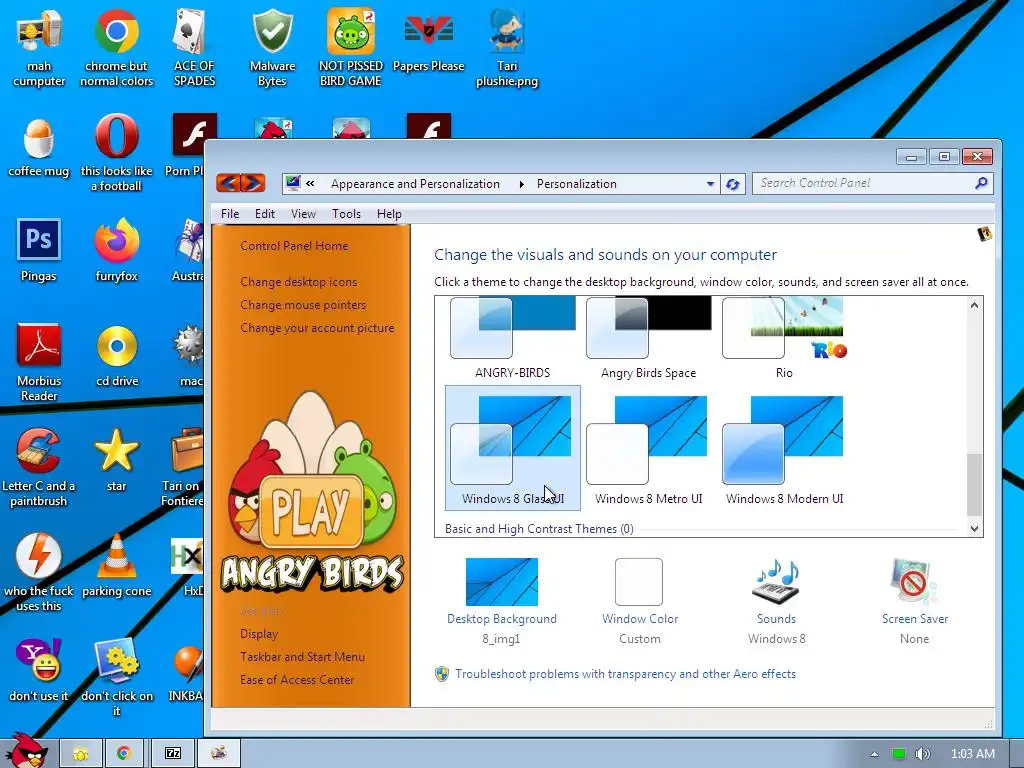Viewport: 1024px width, 768px height.
Task: Click the Angry Birds start button
Action: coord(26,750)
